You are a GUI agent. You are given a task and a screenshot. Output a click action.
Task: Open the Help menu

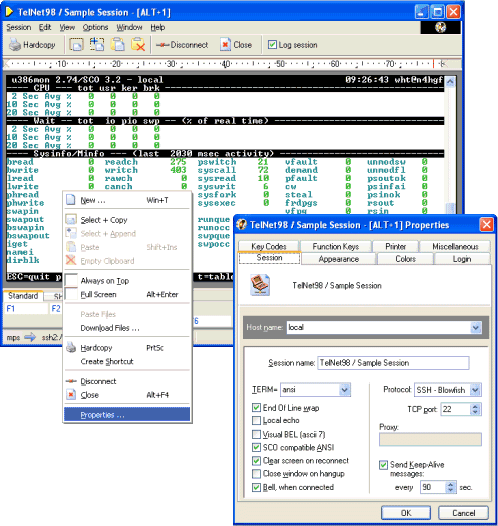pyautogui.click(x=158, y=28)
